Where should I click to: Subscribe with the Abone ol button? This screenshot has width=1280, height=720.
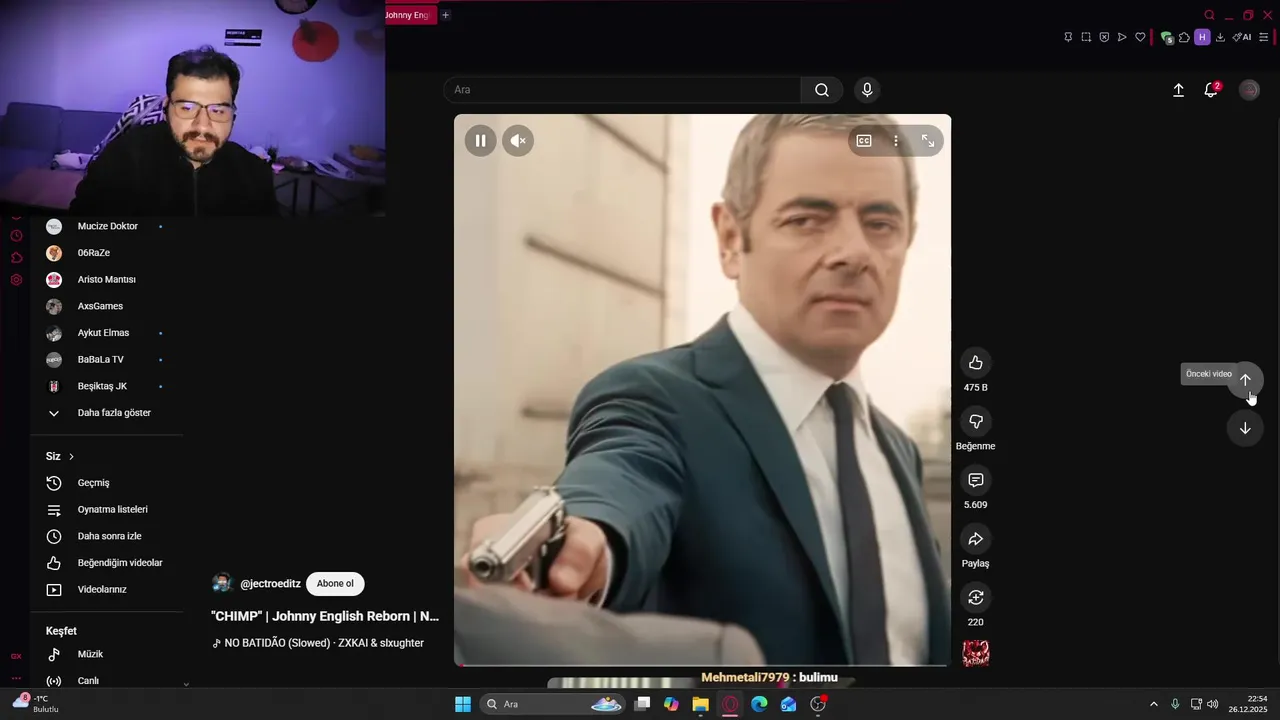click(335, 584)
